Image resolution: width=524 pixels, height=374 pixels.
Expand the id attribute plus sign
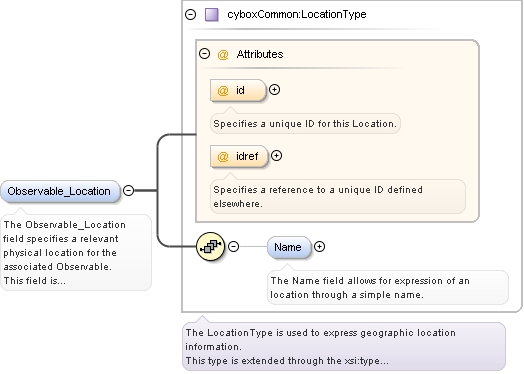pos(274,90)
